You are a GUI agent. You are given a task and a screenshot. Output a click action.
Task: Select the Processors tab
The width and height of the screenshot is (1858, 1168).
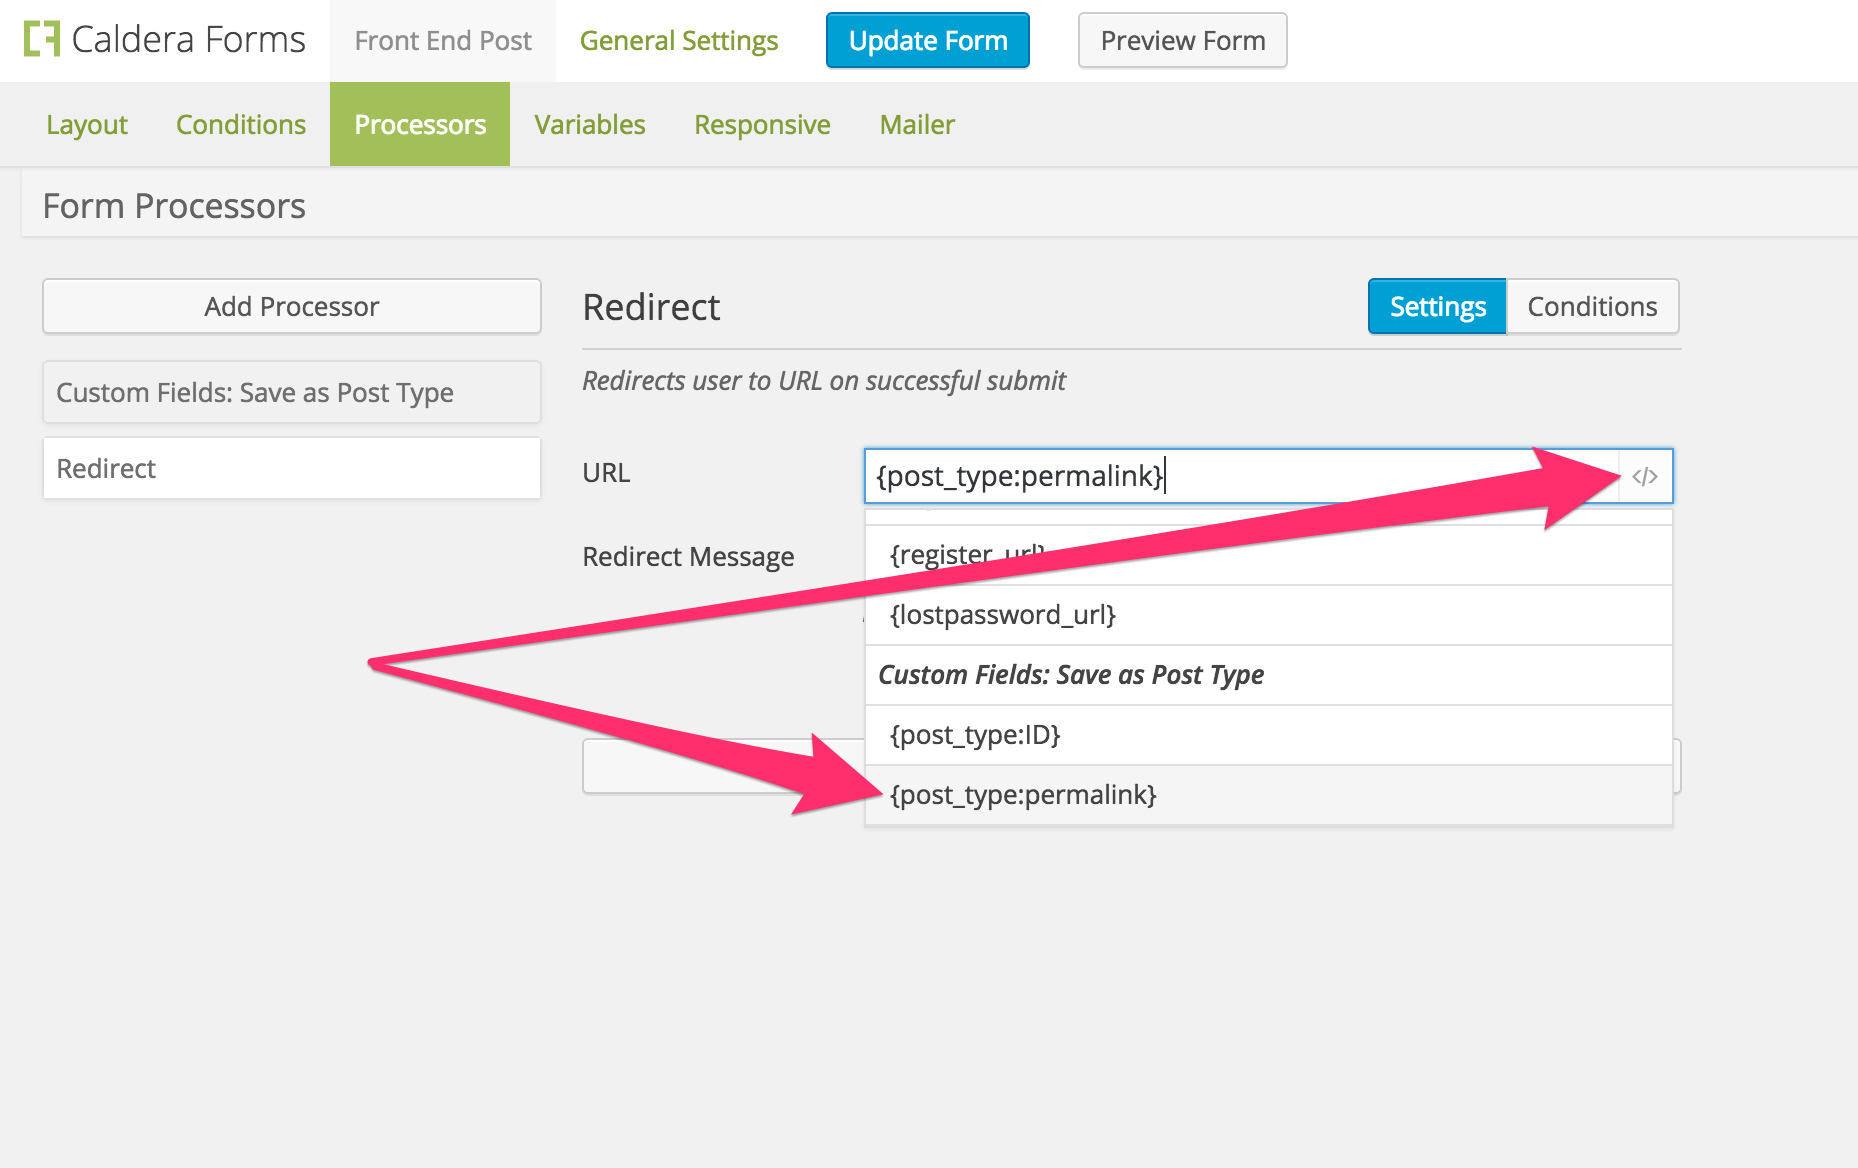420,124
